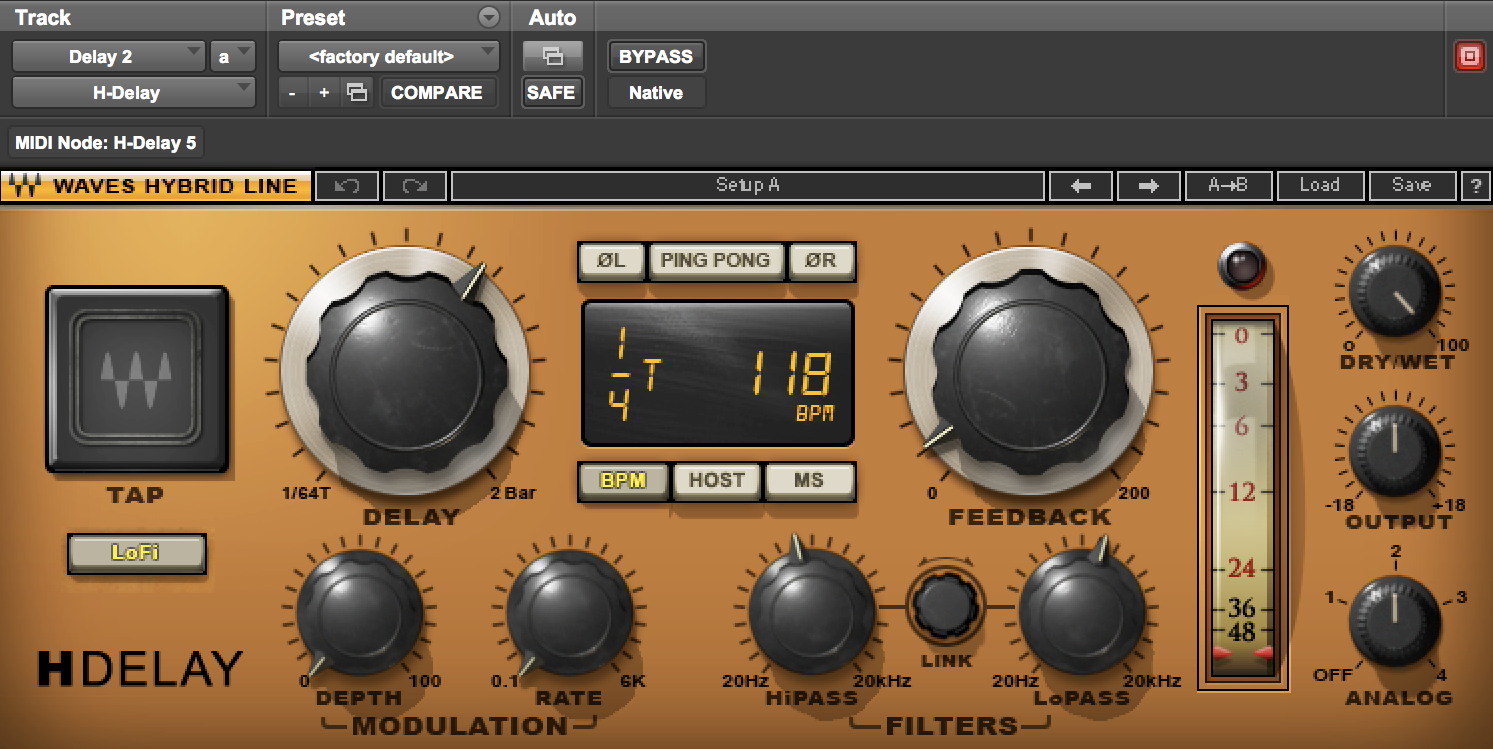The width and height of the screenshot is (1493, 749).
Task: Click the Waves redo arrow icon
Action: (414, 186)
